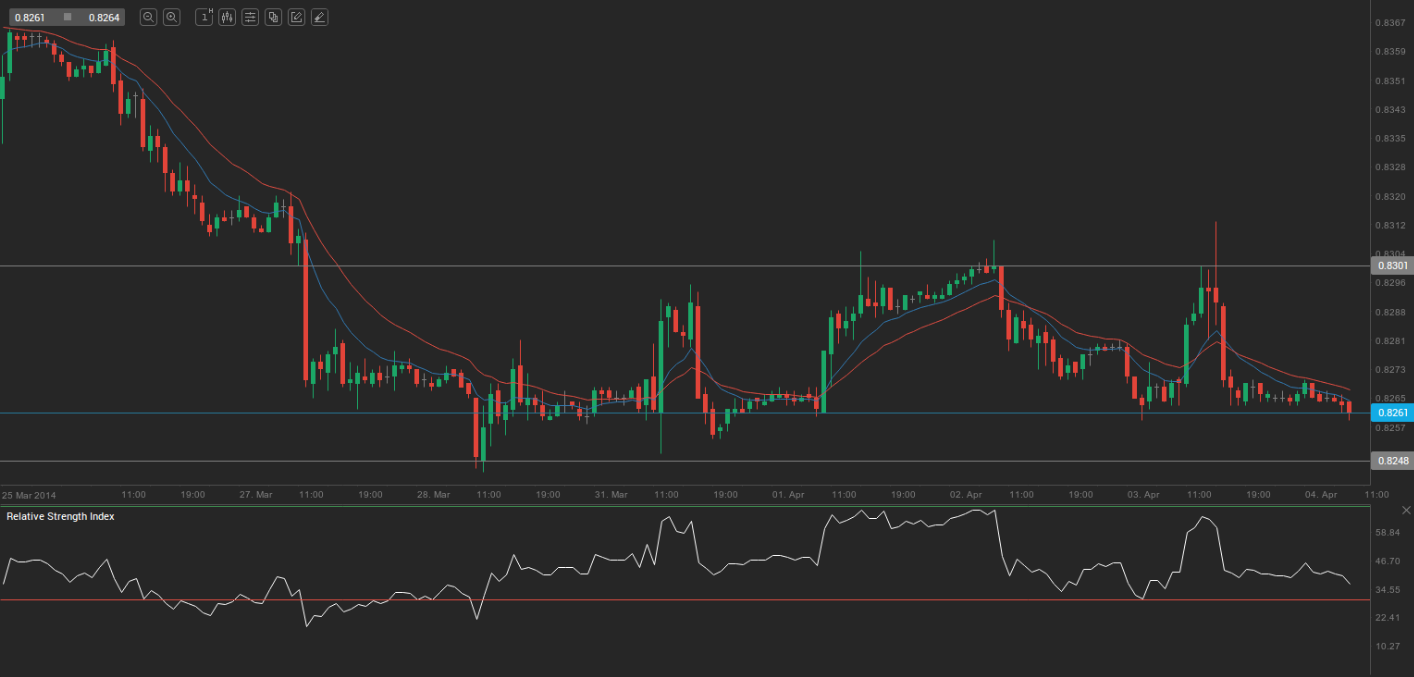Click the 04. Apr date label

click(1321, 495)
